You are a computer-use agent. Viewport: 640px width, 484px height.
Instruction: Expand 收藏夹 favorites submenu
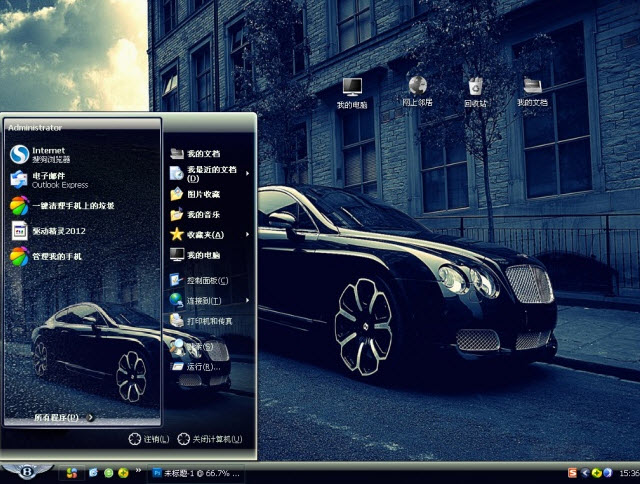(208, 234)
